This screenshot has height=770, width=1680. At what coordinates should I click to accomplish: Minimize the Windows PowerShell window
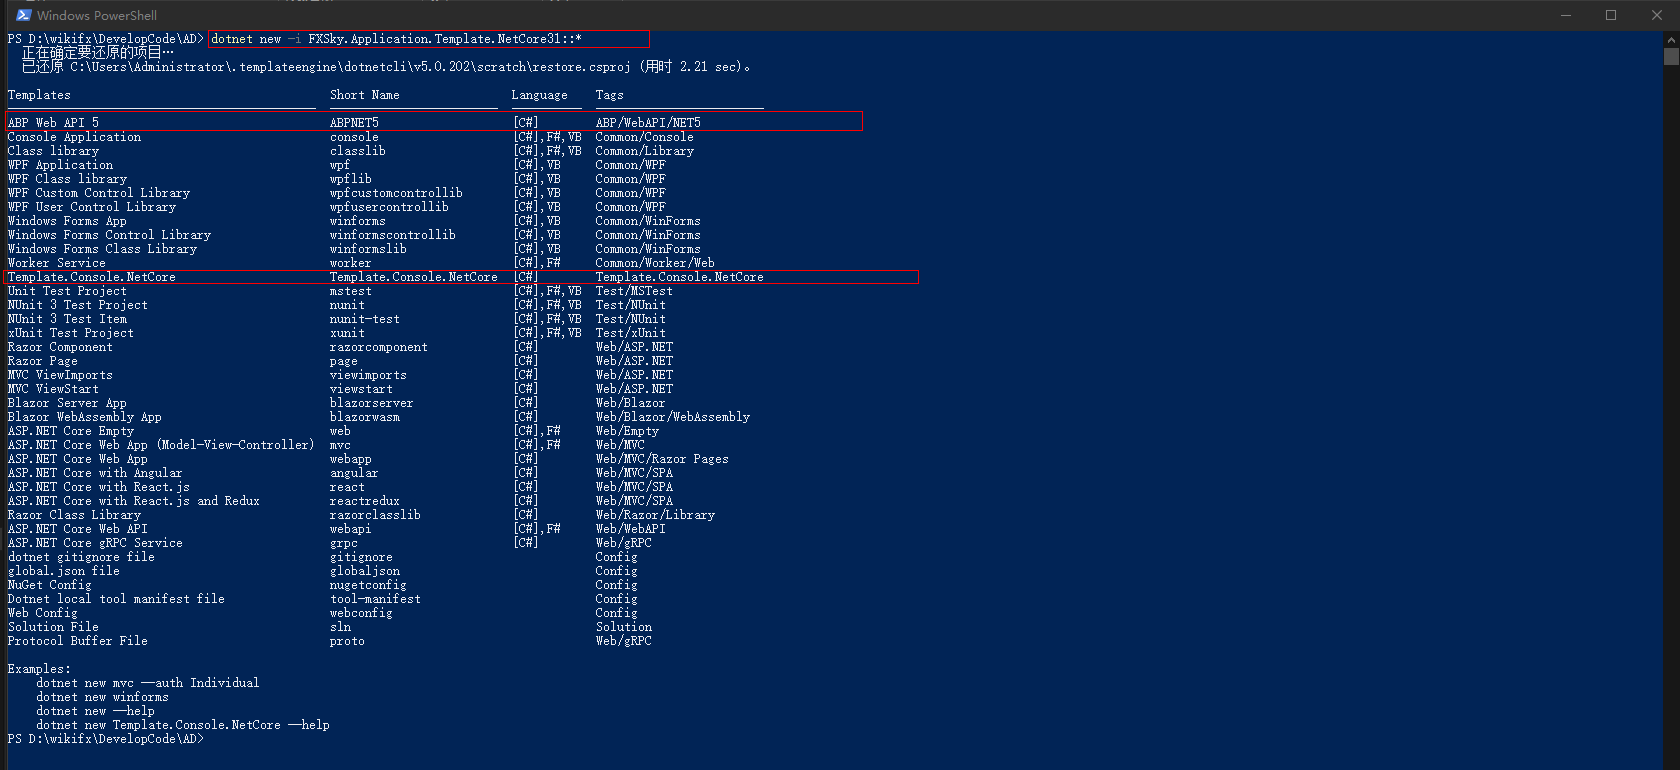pos(1566,15)
